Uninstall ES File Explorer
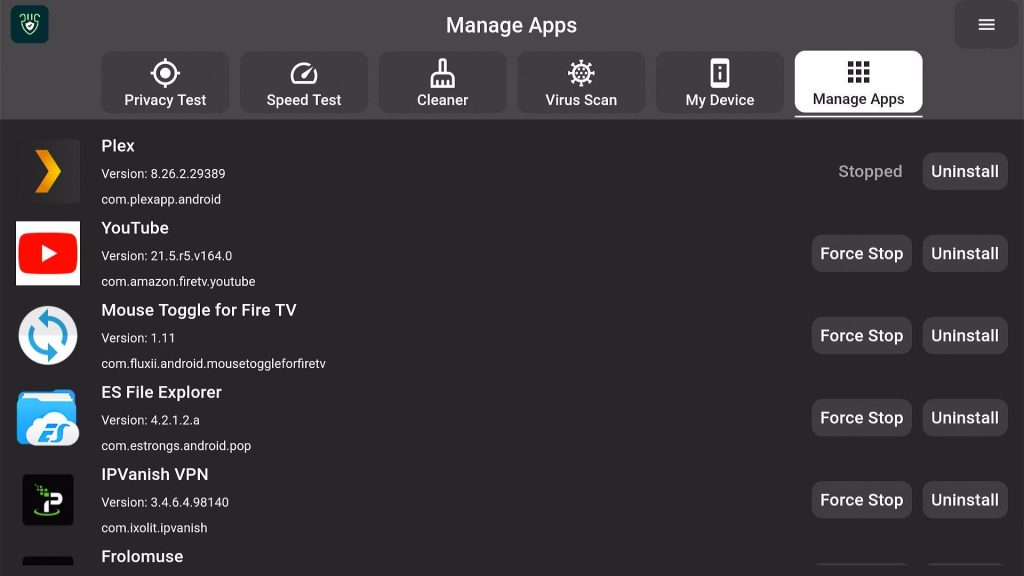 pyautogui.click(x=965, y=417)
